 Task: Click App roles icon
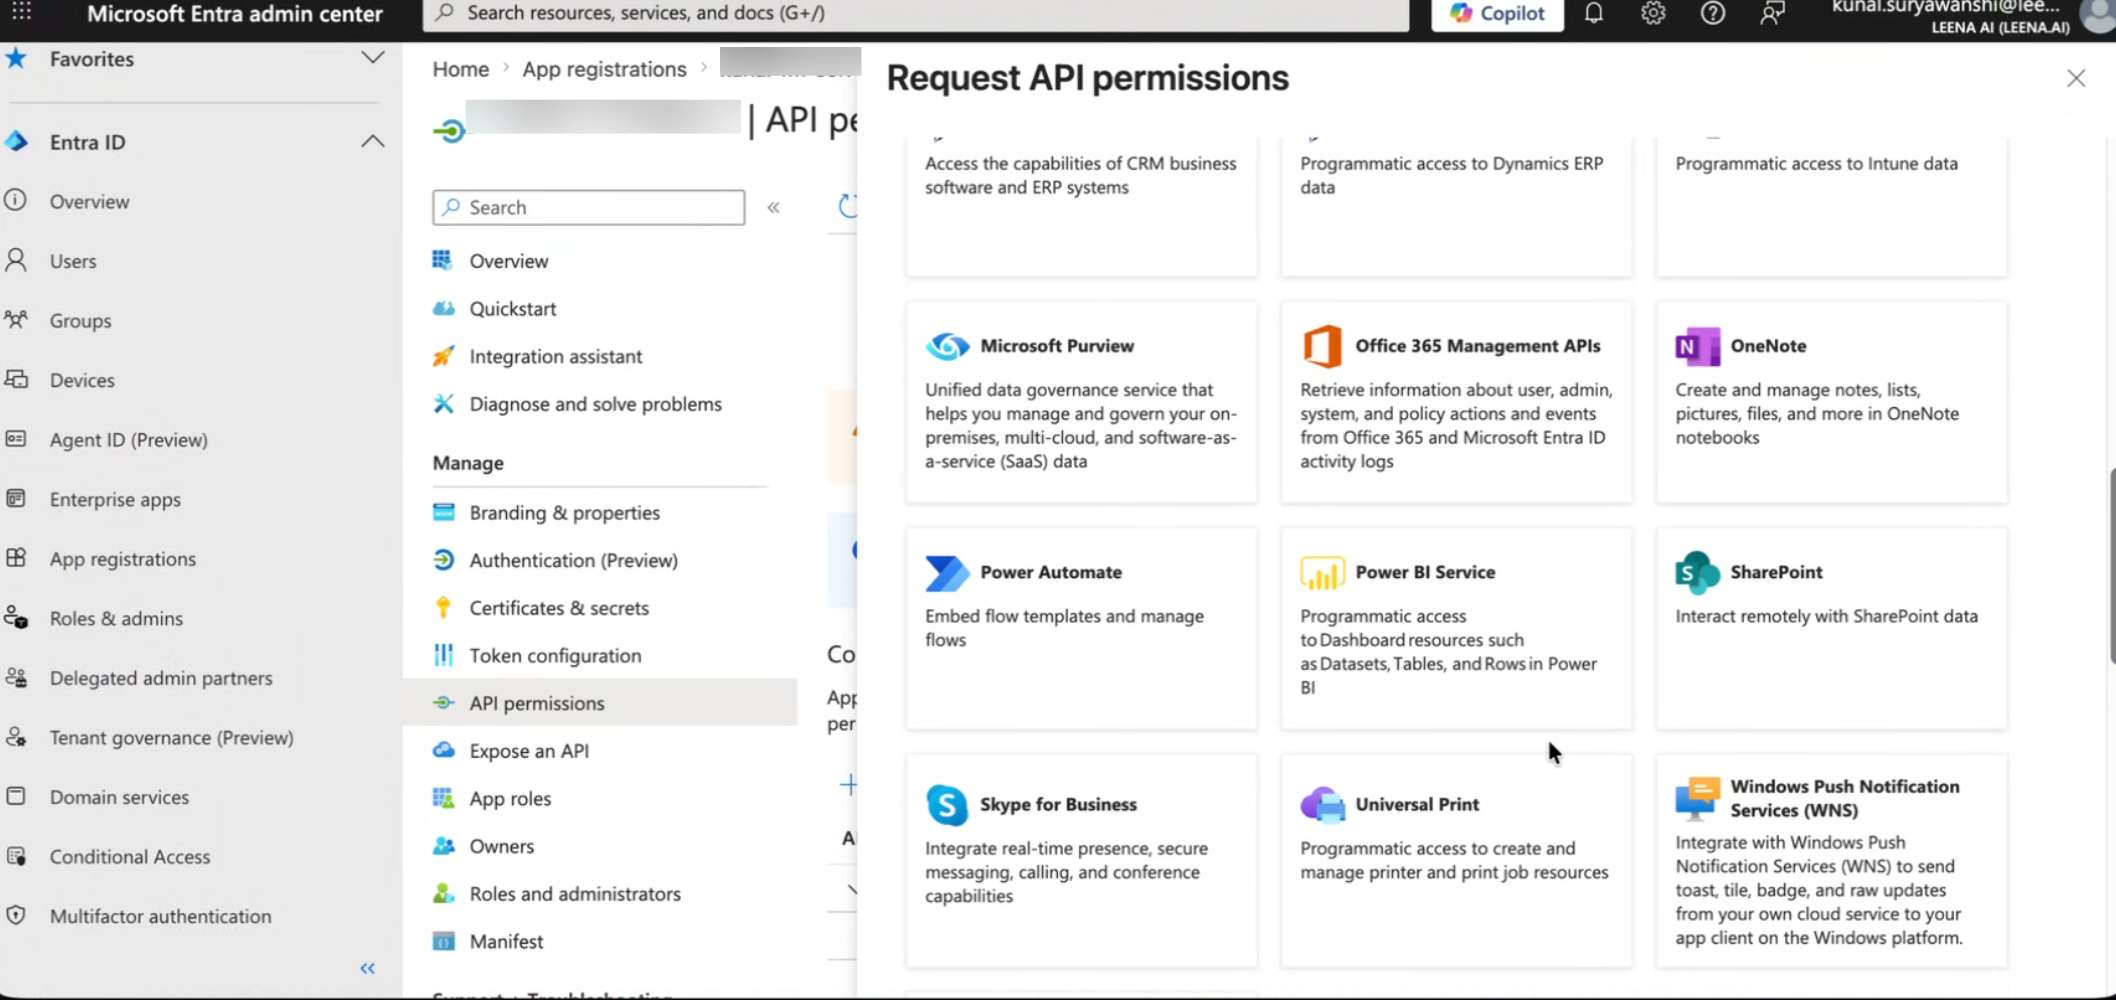(443, 798)
